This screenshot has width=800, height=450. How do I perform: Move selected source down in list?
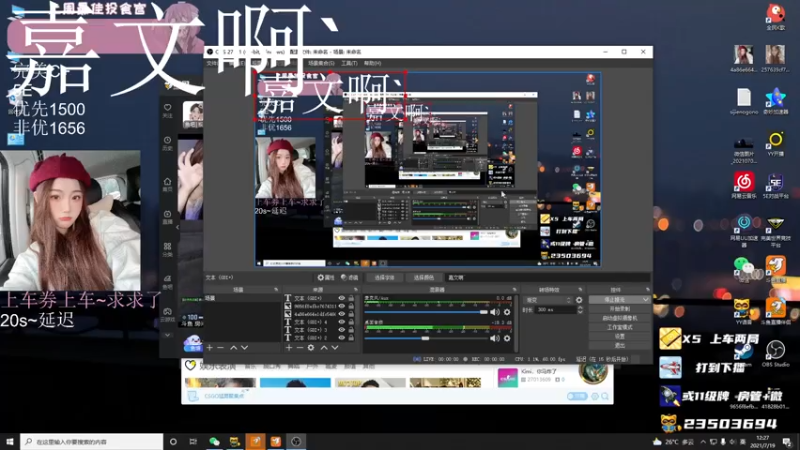pyautogui.click(x=335, y=347)
